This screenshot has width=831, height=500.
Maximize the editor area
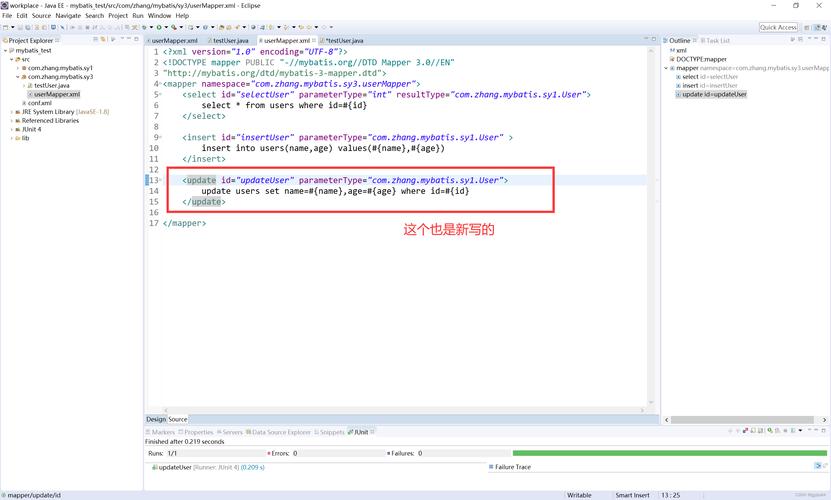[652, 40]
